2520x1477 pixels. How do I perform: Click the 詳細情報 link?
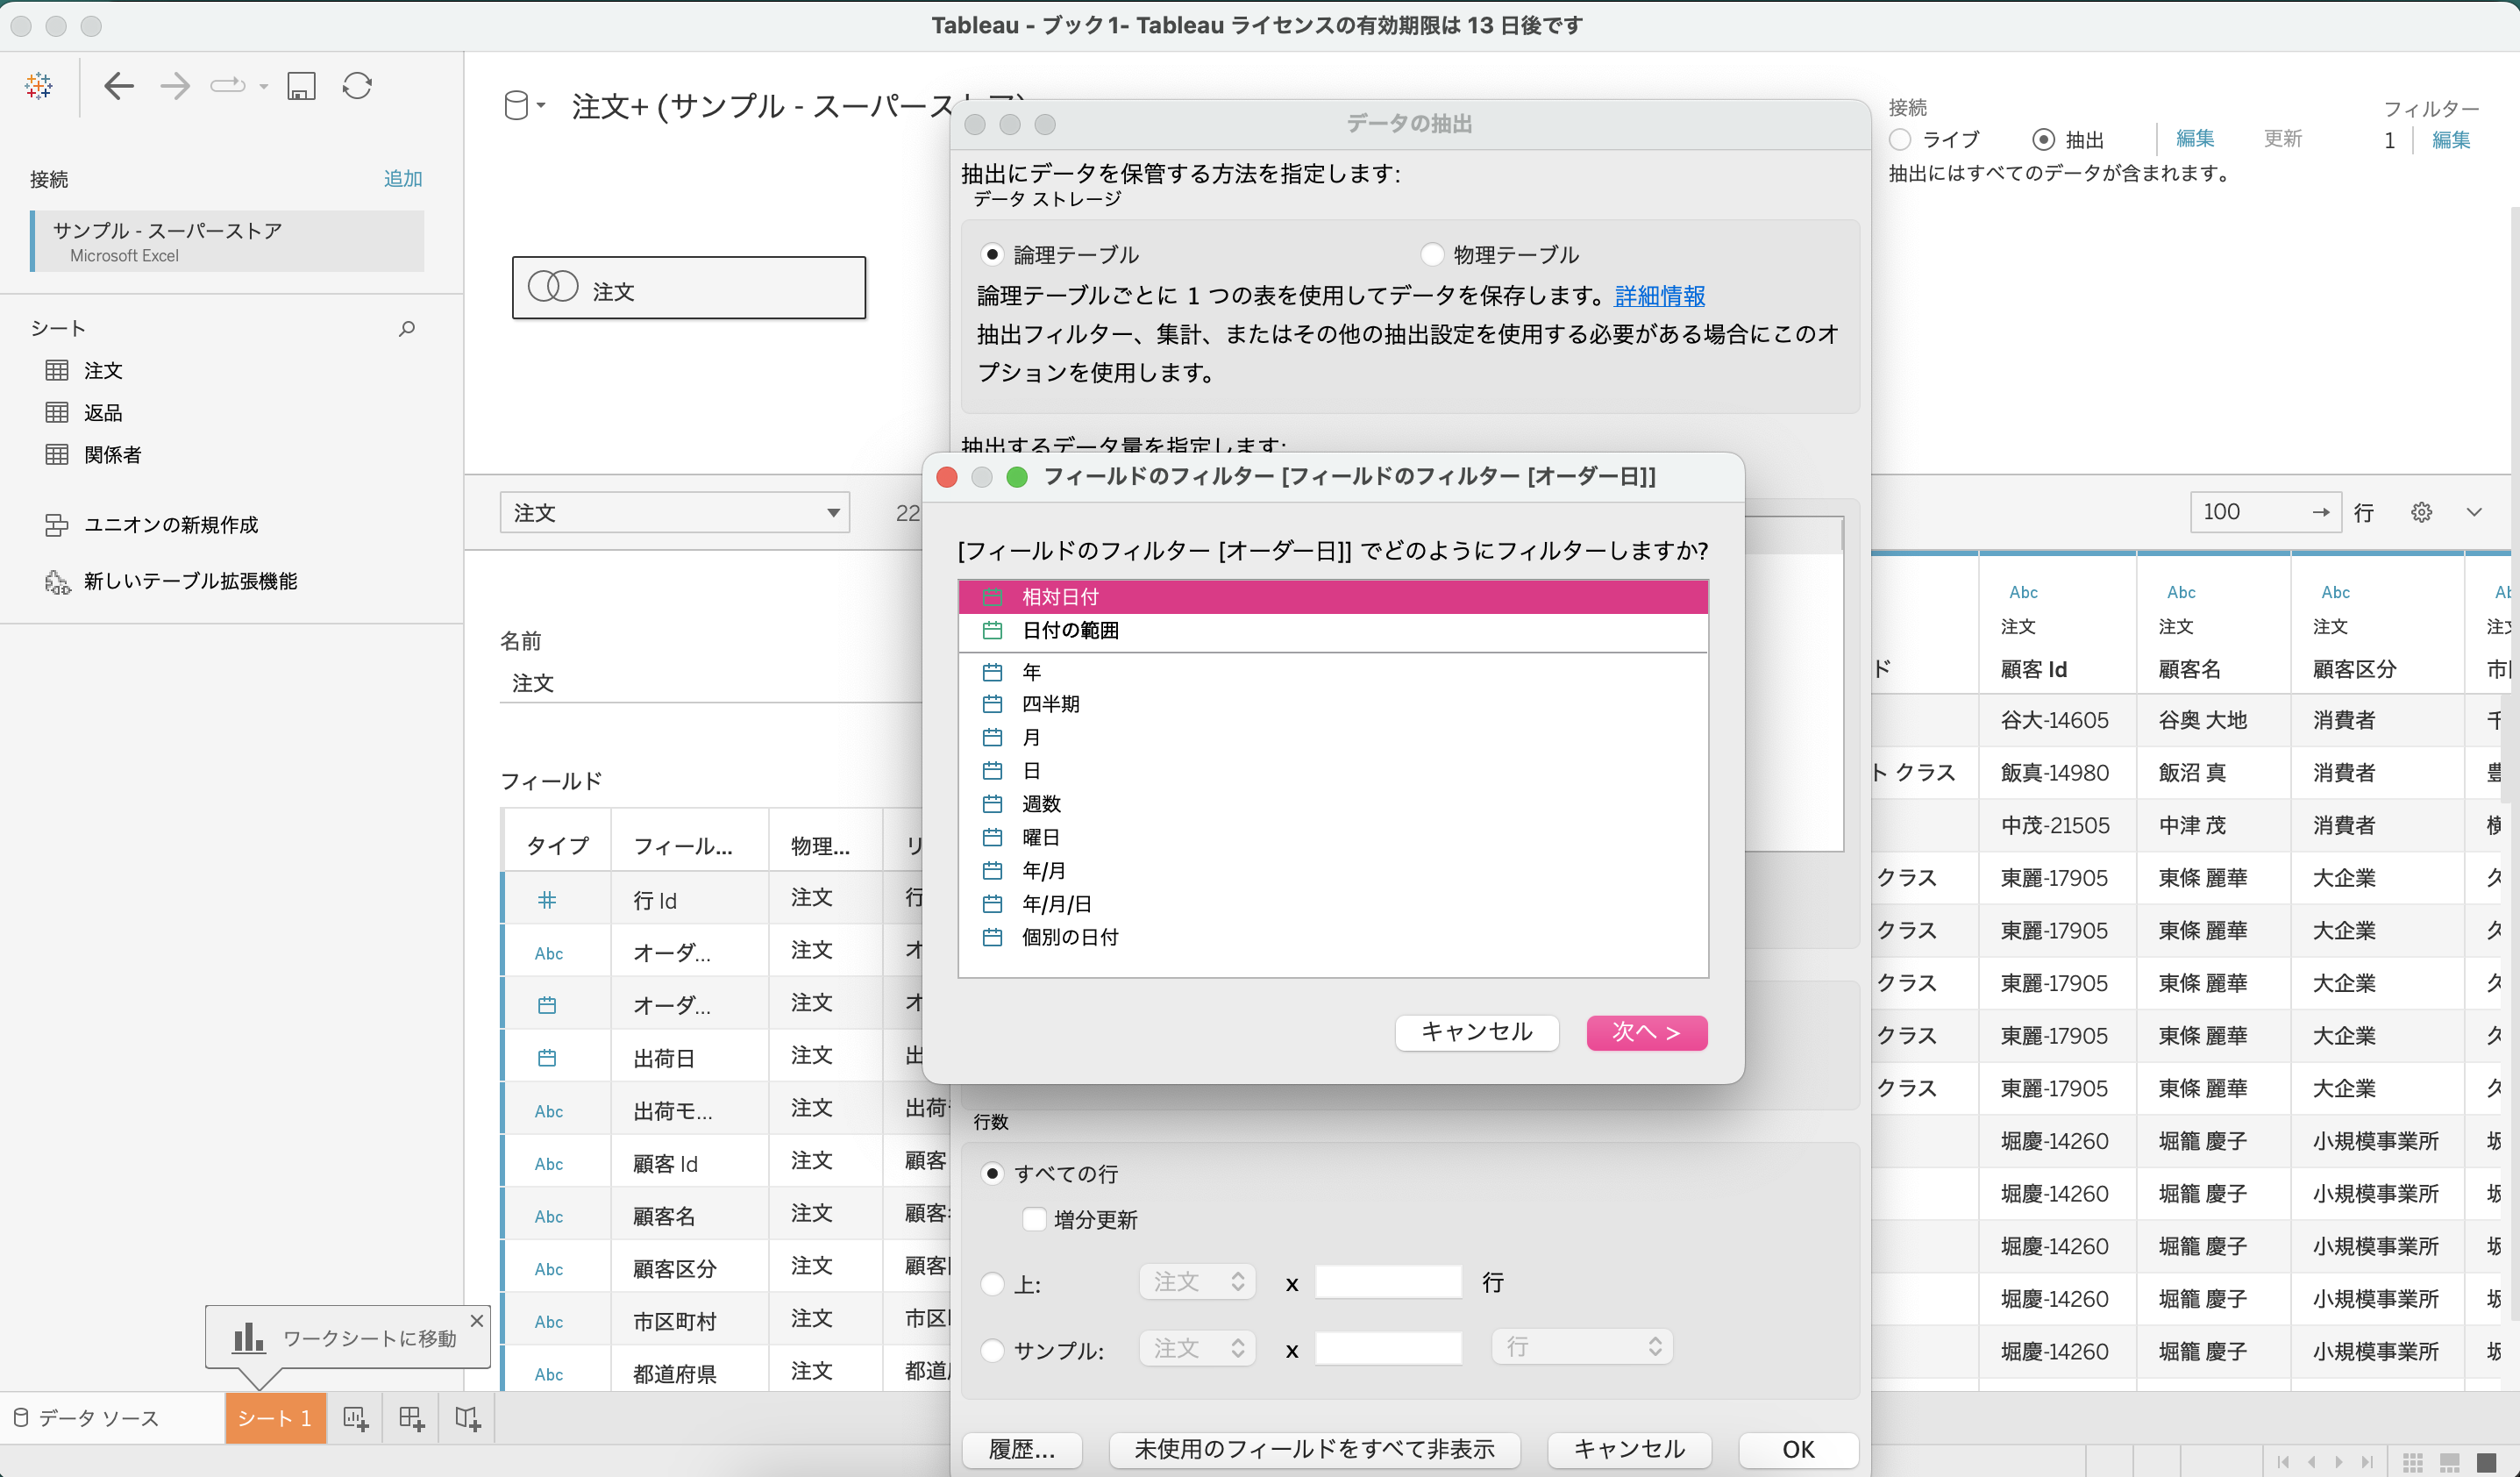(x=1658, y=296)
